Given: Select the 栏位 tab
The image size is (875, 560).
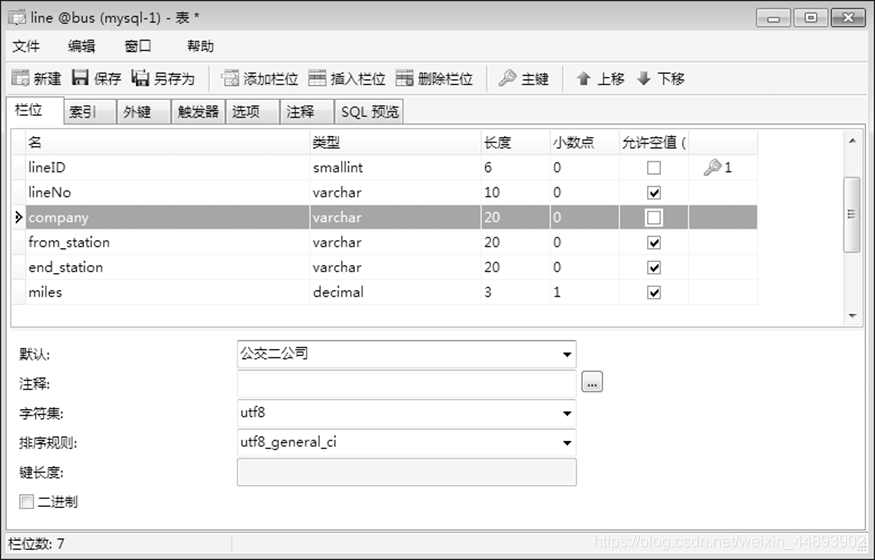Looking at the screenshot, I should click(35, 110).
